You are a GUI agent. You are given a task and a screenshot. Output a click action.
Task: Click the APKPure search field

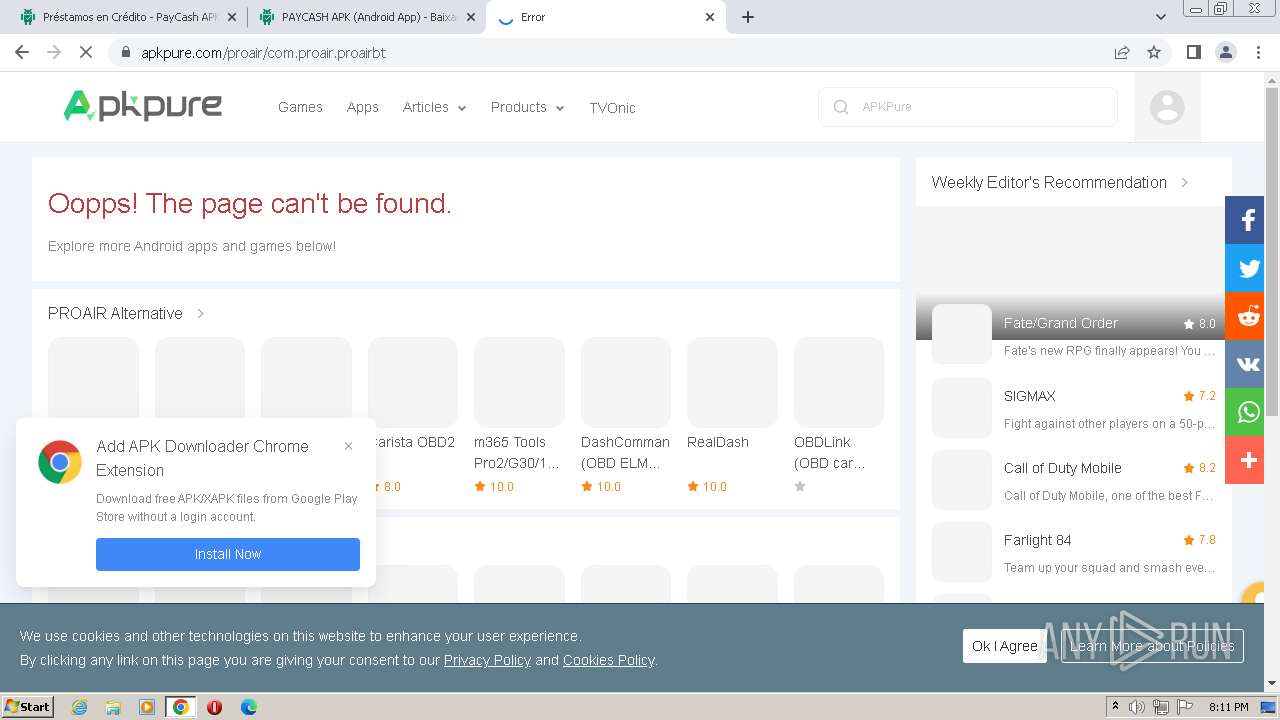tap(968, 107)
